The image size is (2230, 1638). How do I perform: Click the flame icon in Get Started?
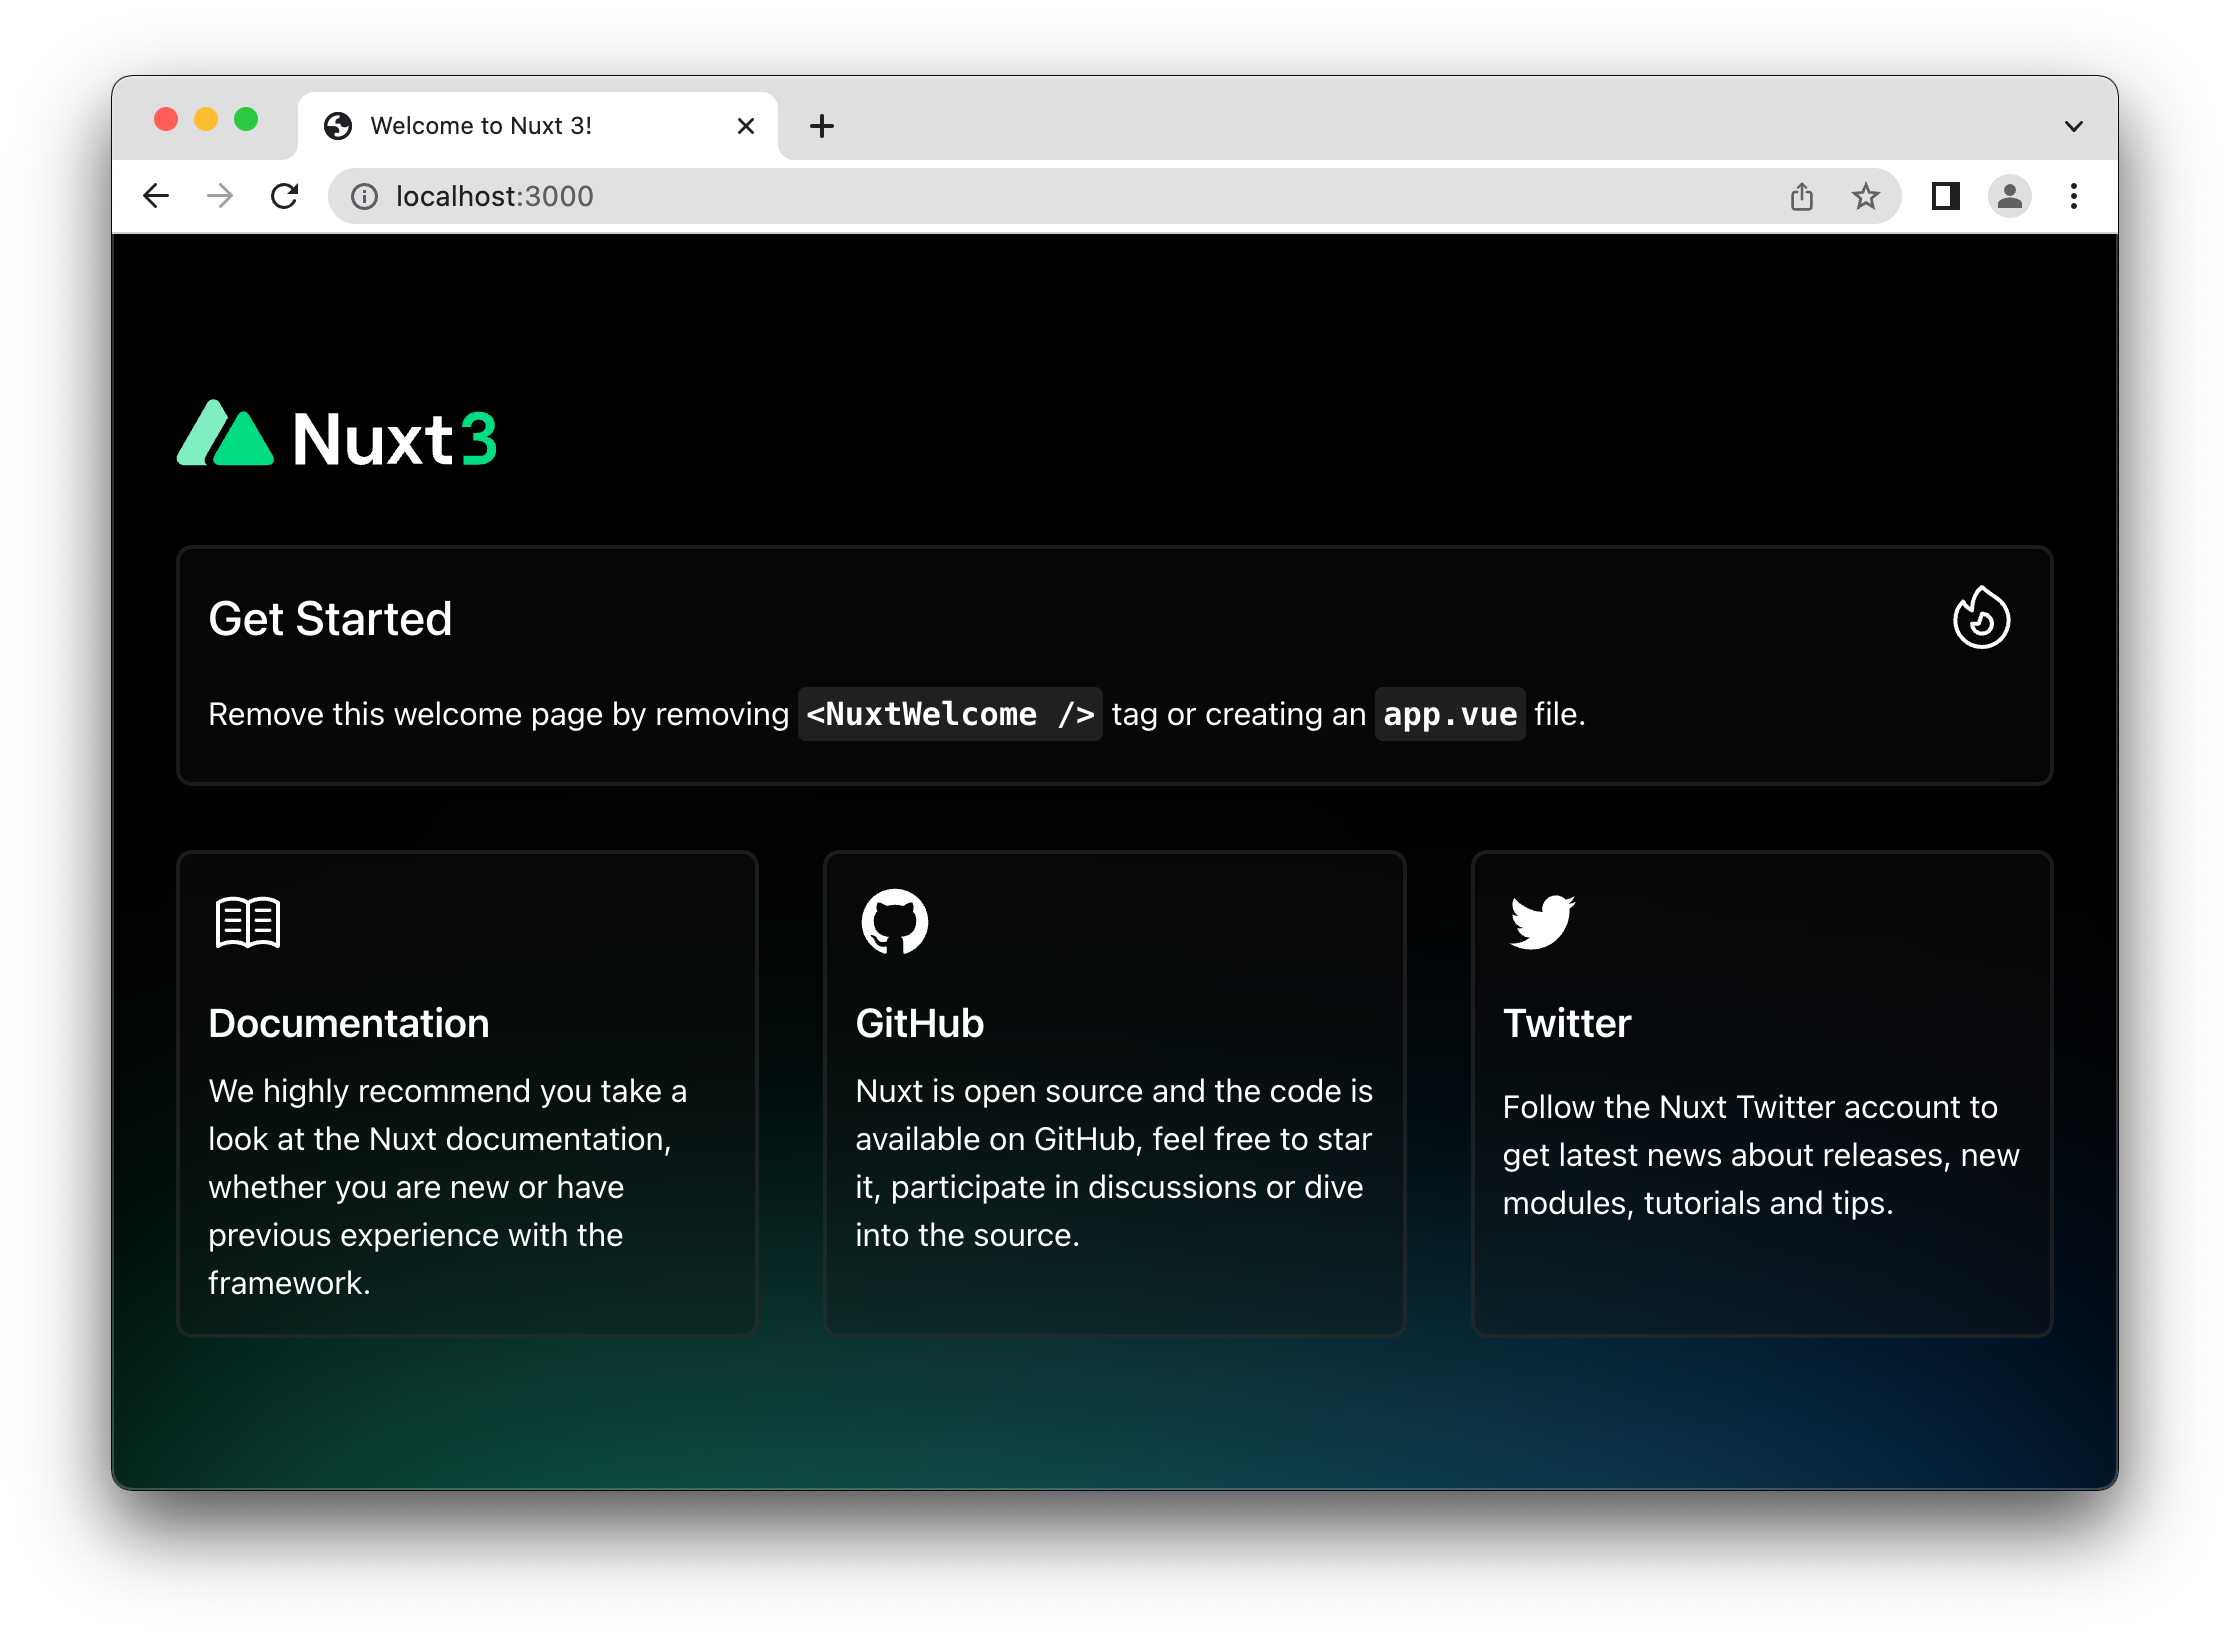pyautogui.click(x=1980, y=618)
